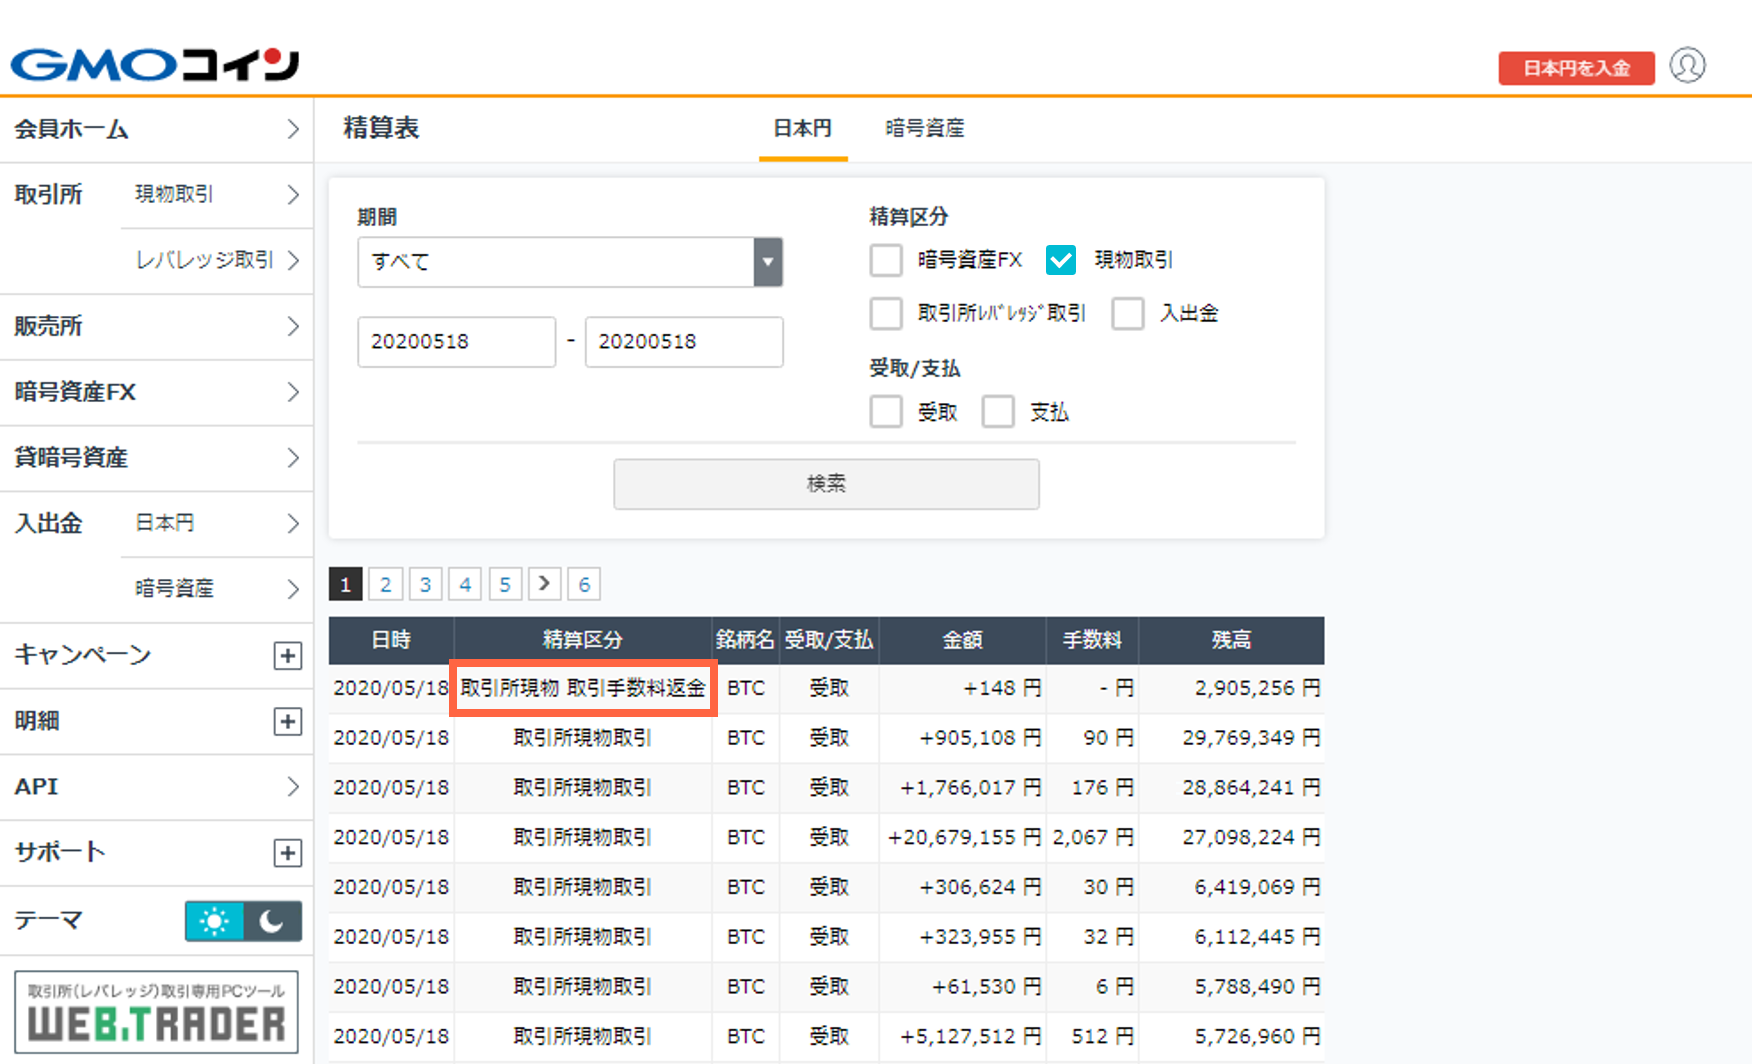This screenshot has width=1752, height=1064.
Task: Switch to the 暗号資産 tab
Action: click(x=923, y=128)
